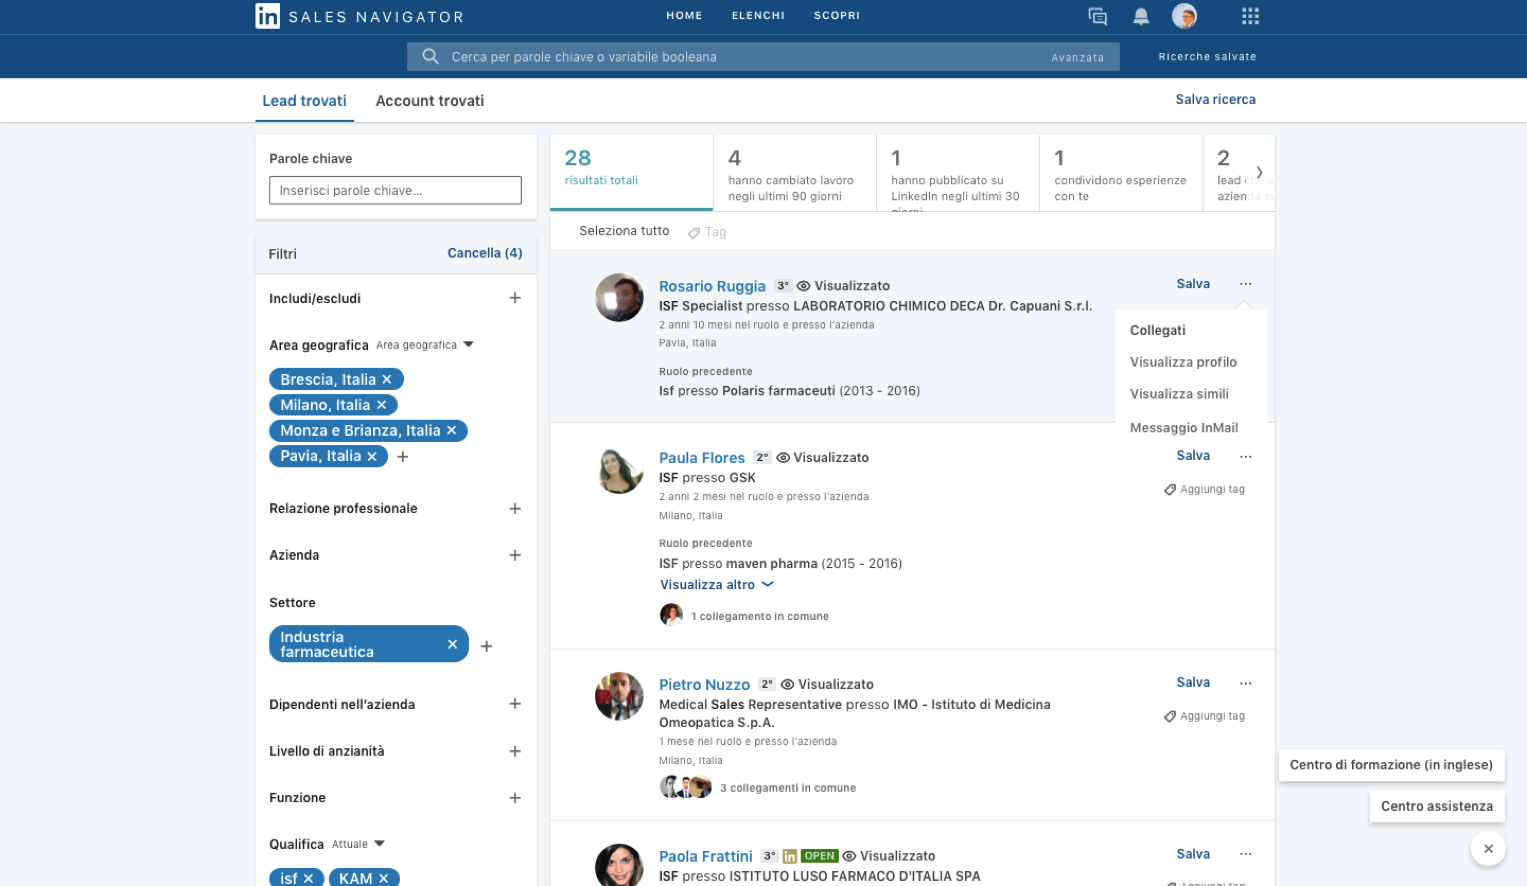Viewport: 1527px width, 886px height.
Task: Expand Visualizza altro for Paula Flores
Action: coord(716,585)
